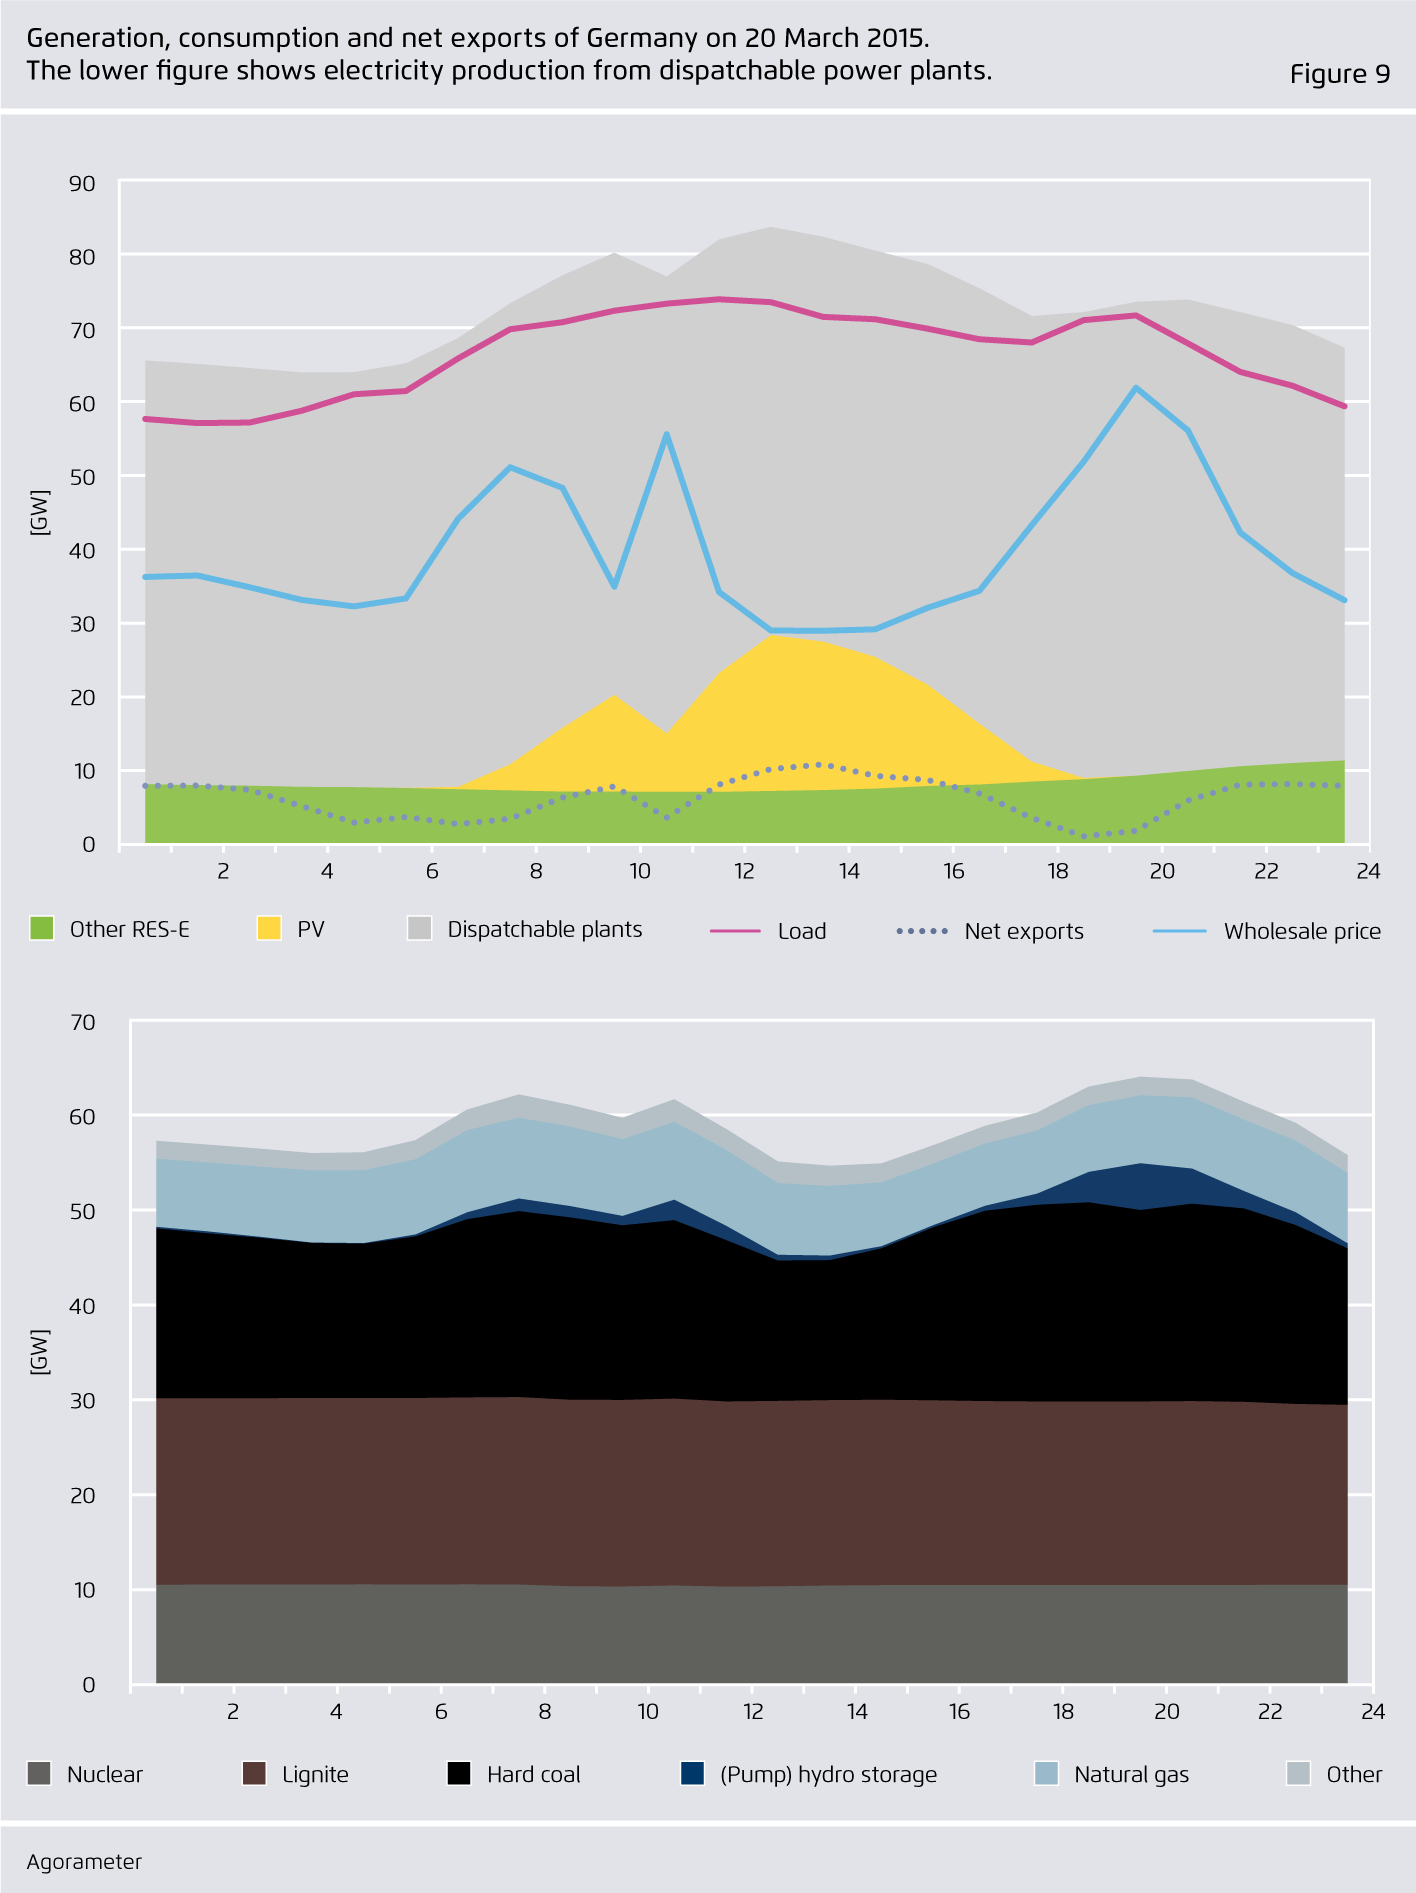1416x1893 pixels.
Task: Click the brown Lignite legend swatch
Action: coord(255,1774)
